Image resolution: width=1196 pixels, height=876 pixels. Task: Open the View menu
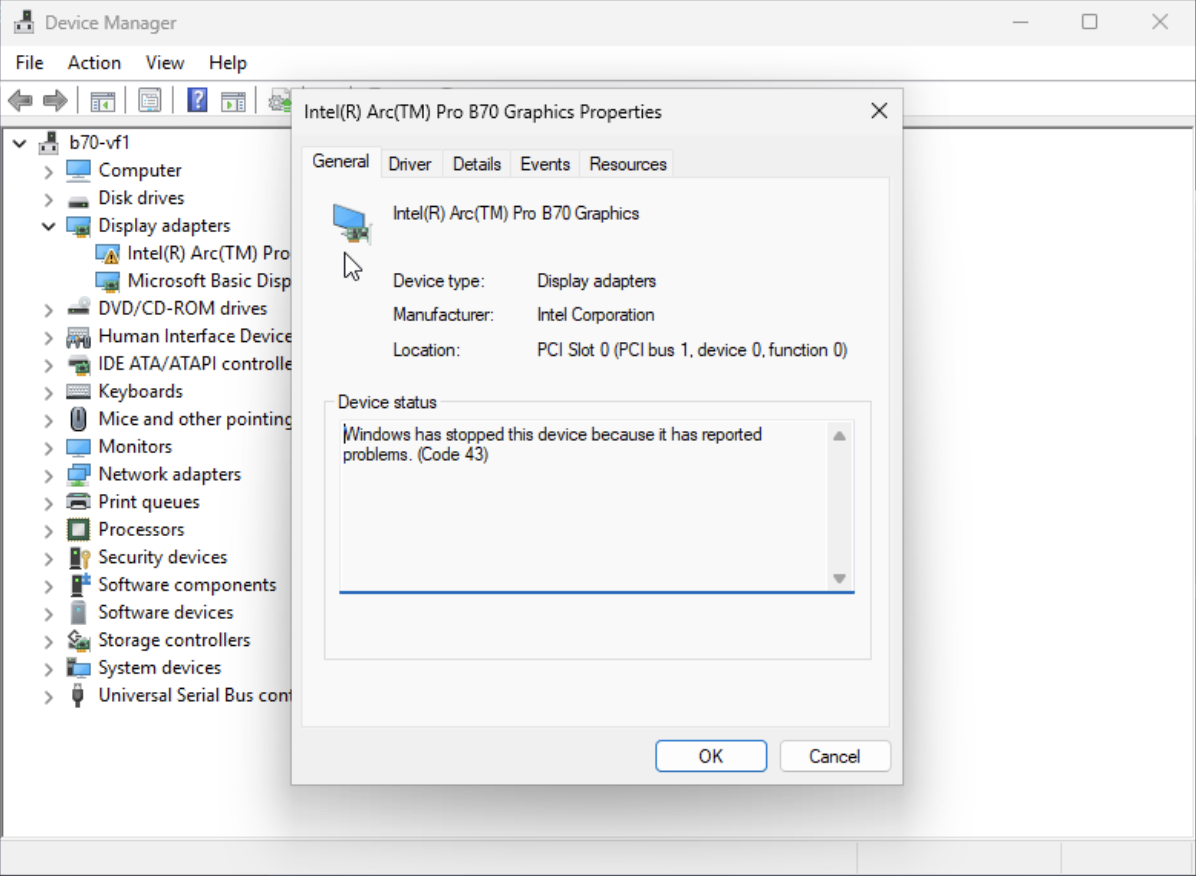164,63
